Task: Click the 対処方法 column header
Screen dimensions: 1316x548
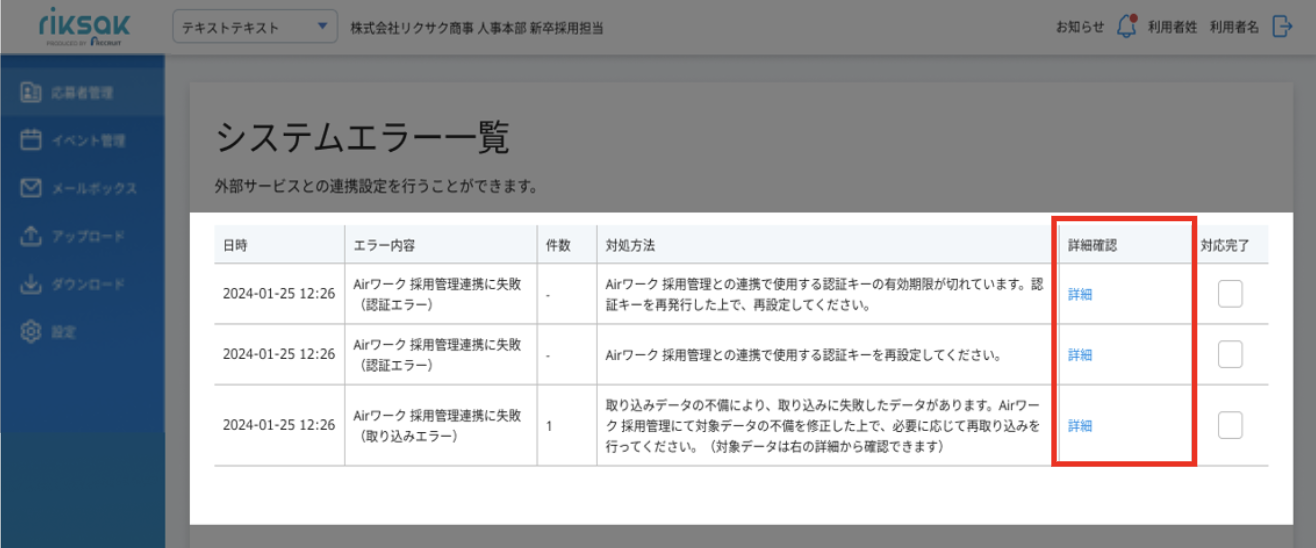Action: point(630,245)
